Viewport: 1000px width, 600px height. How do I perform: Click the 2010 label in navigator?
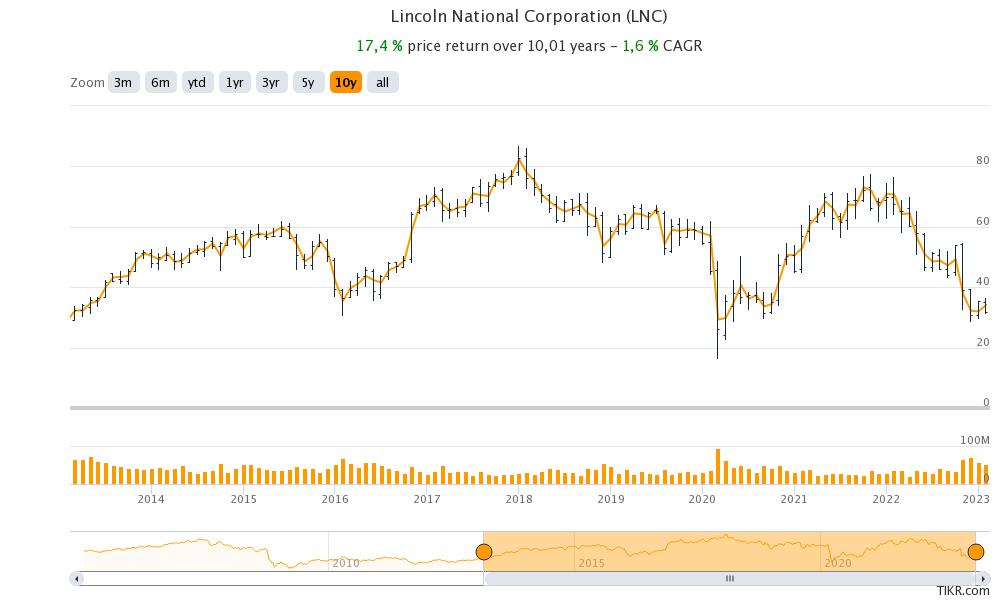pos(346,563)
